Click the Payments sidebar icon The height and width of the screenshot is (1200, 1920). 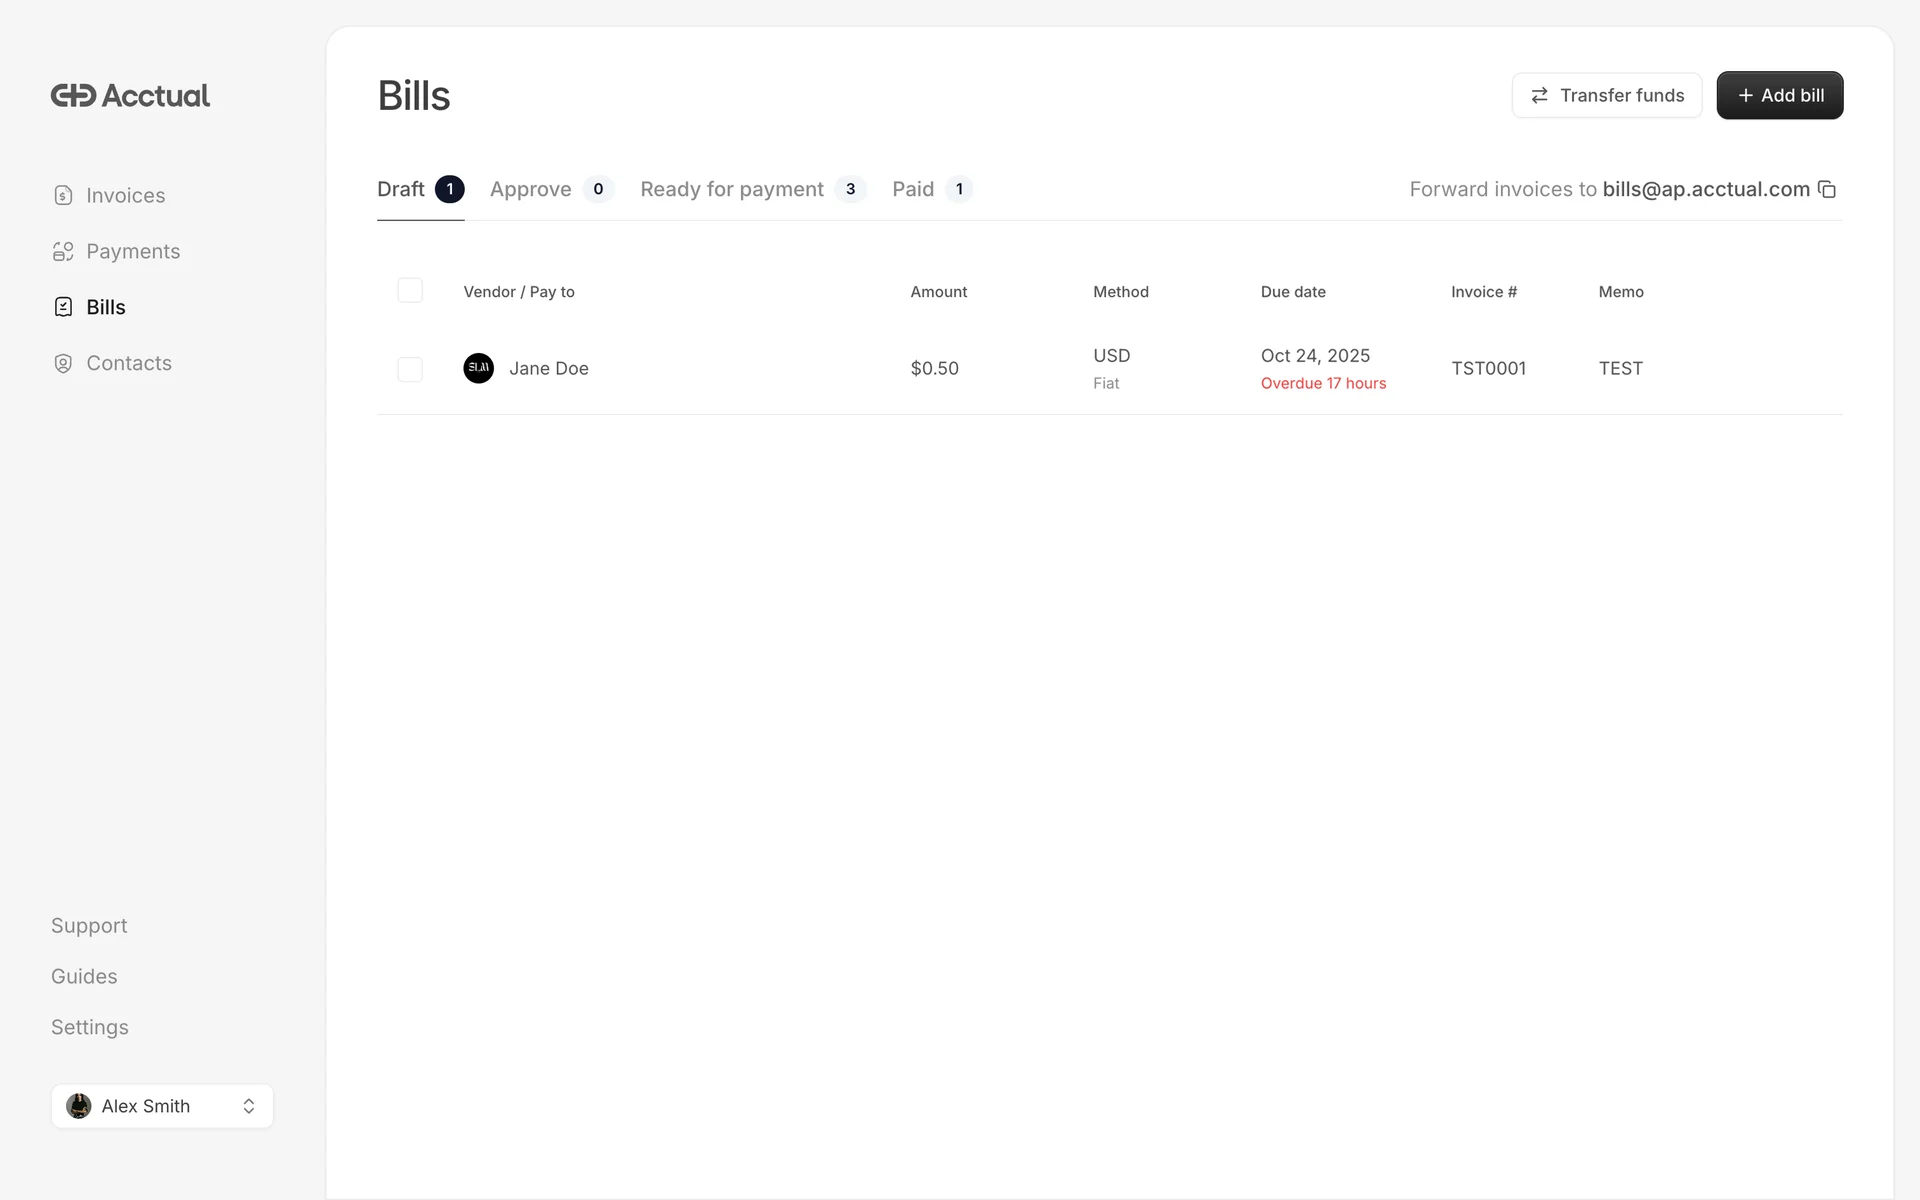(x=63, y=251)
